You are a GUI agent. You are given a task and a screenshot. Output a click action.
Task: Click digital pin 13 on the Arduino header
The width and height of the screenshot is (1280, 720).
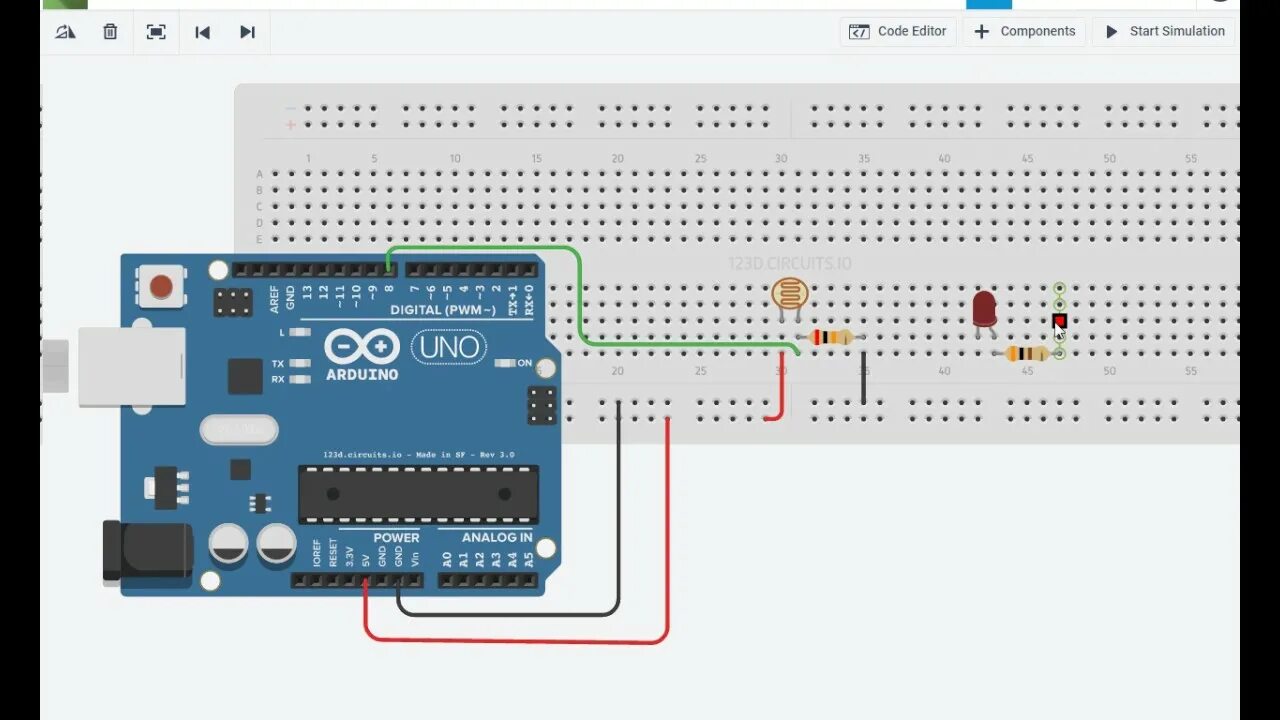tap(307, 270)
